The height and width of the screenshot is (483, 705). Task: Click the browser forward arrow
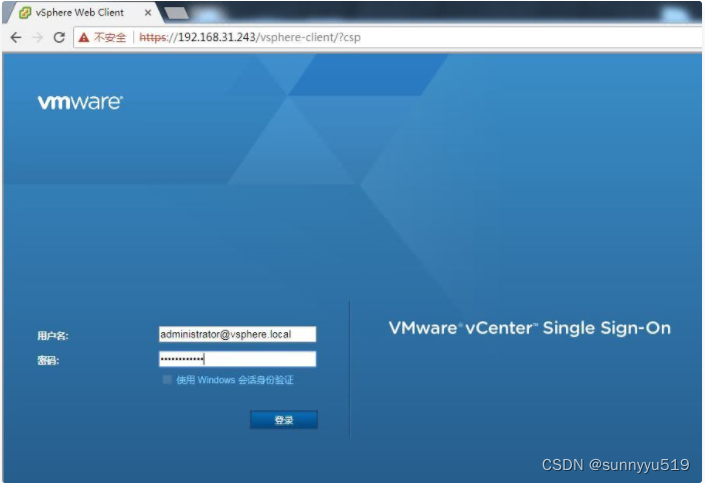[38, 37]
